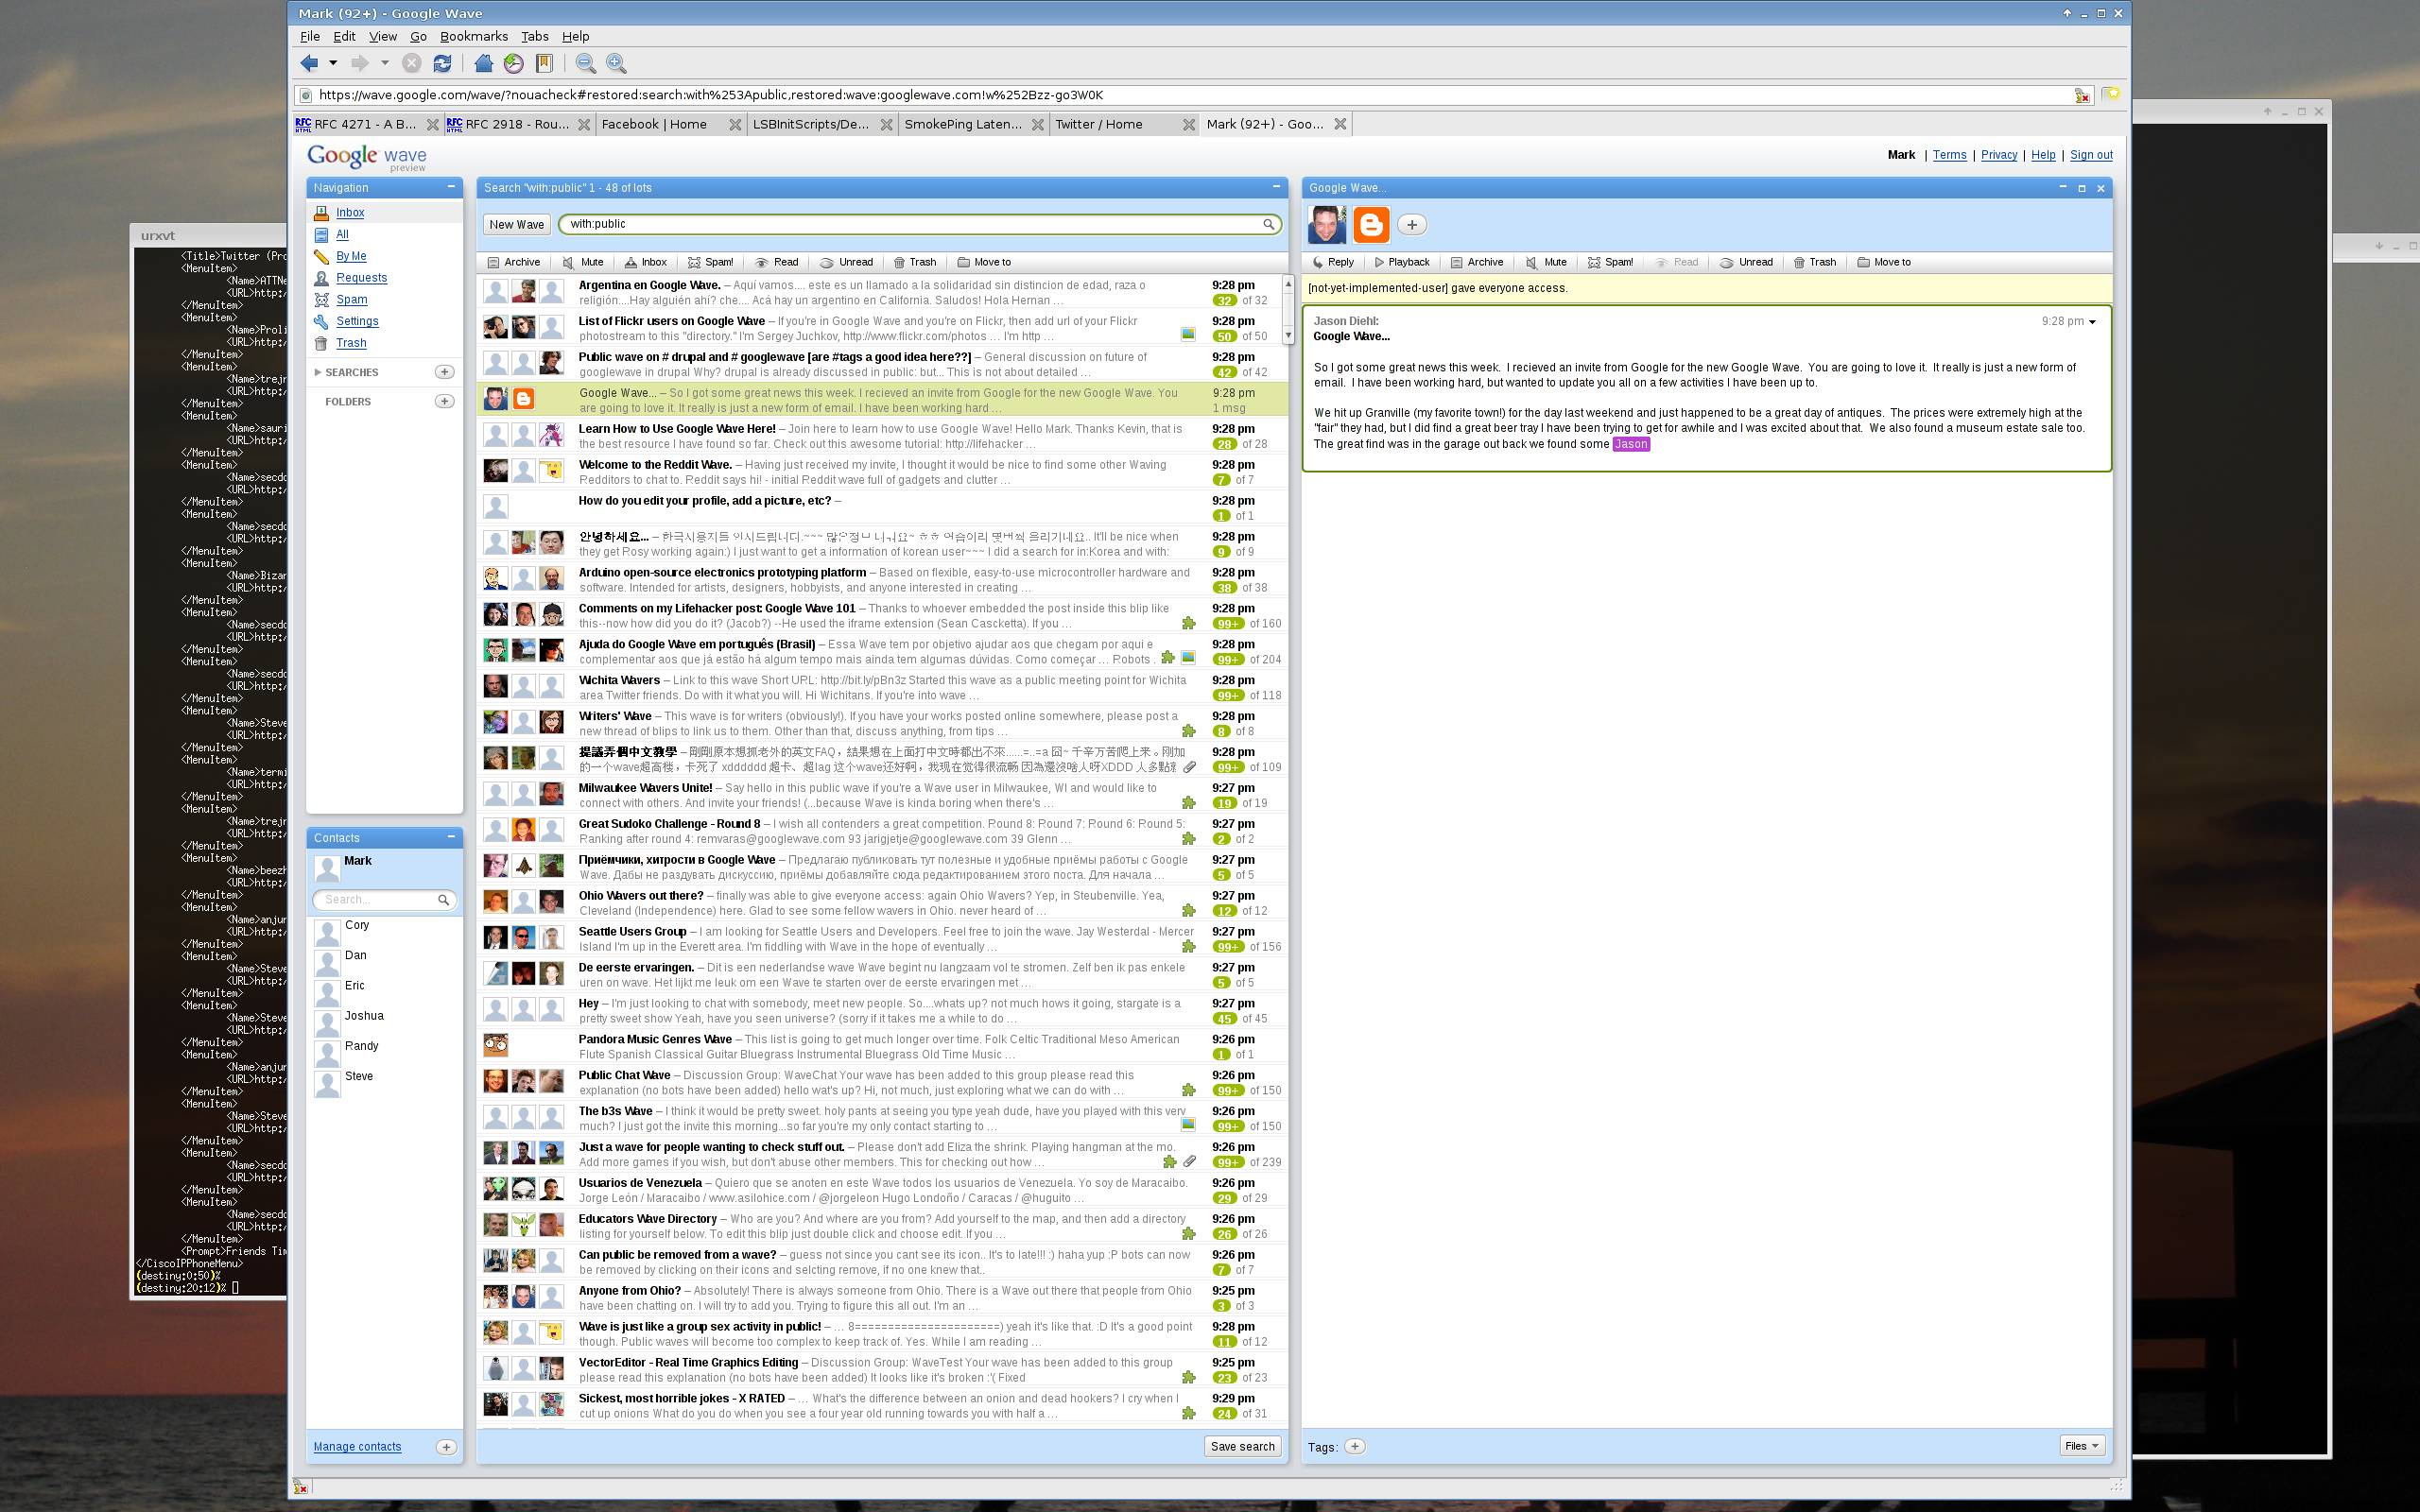Click the search magnifier in with:public box
The height and width of the screenshot is (1512, 2420).
point(1268,224)
